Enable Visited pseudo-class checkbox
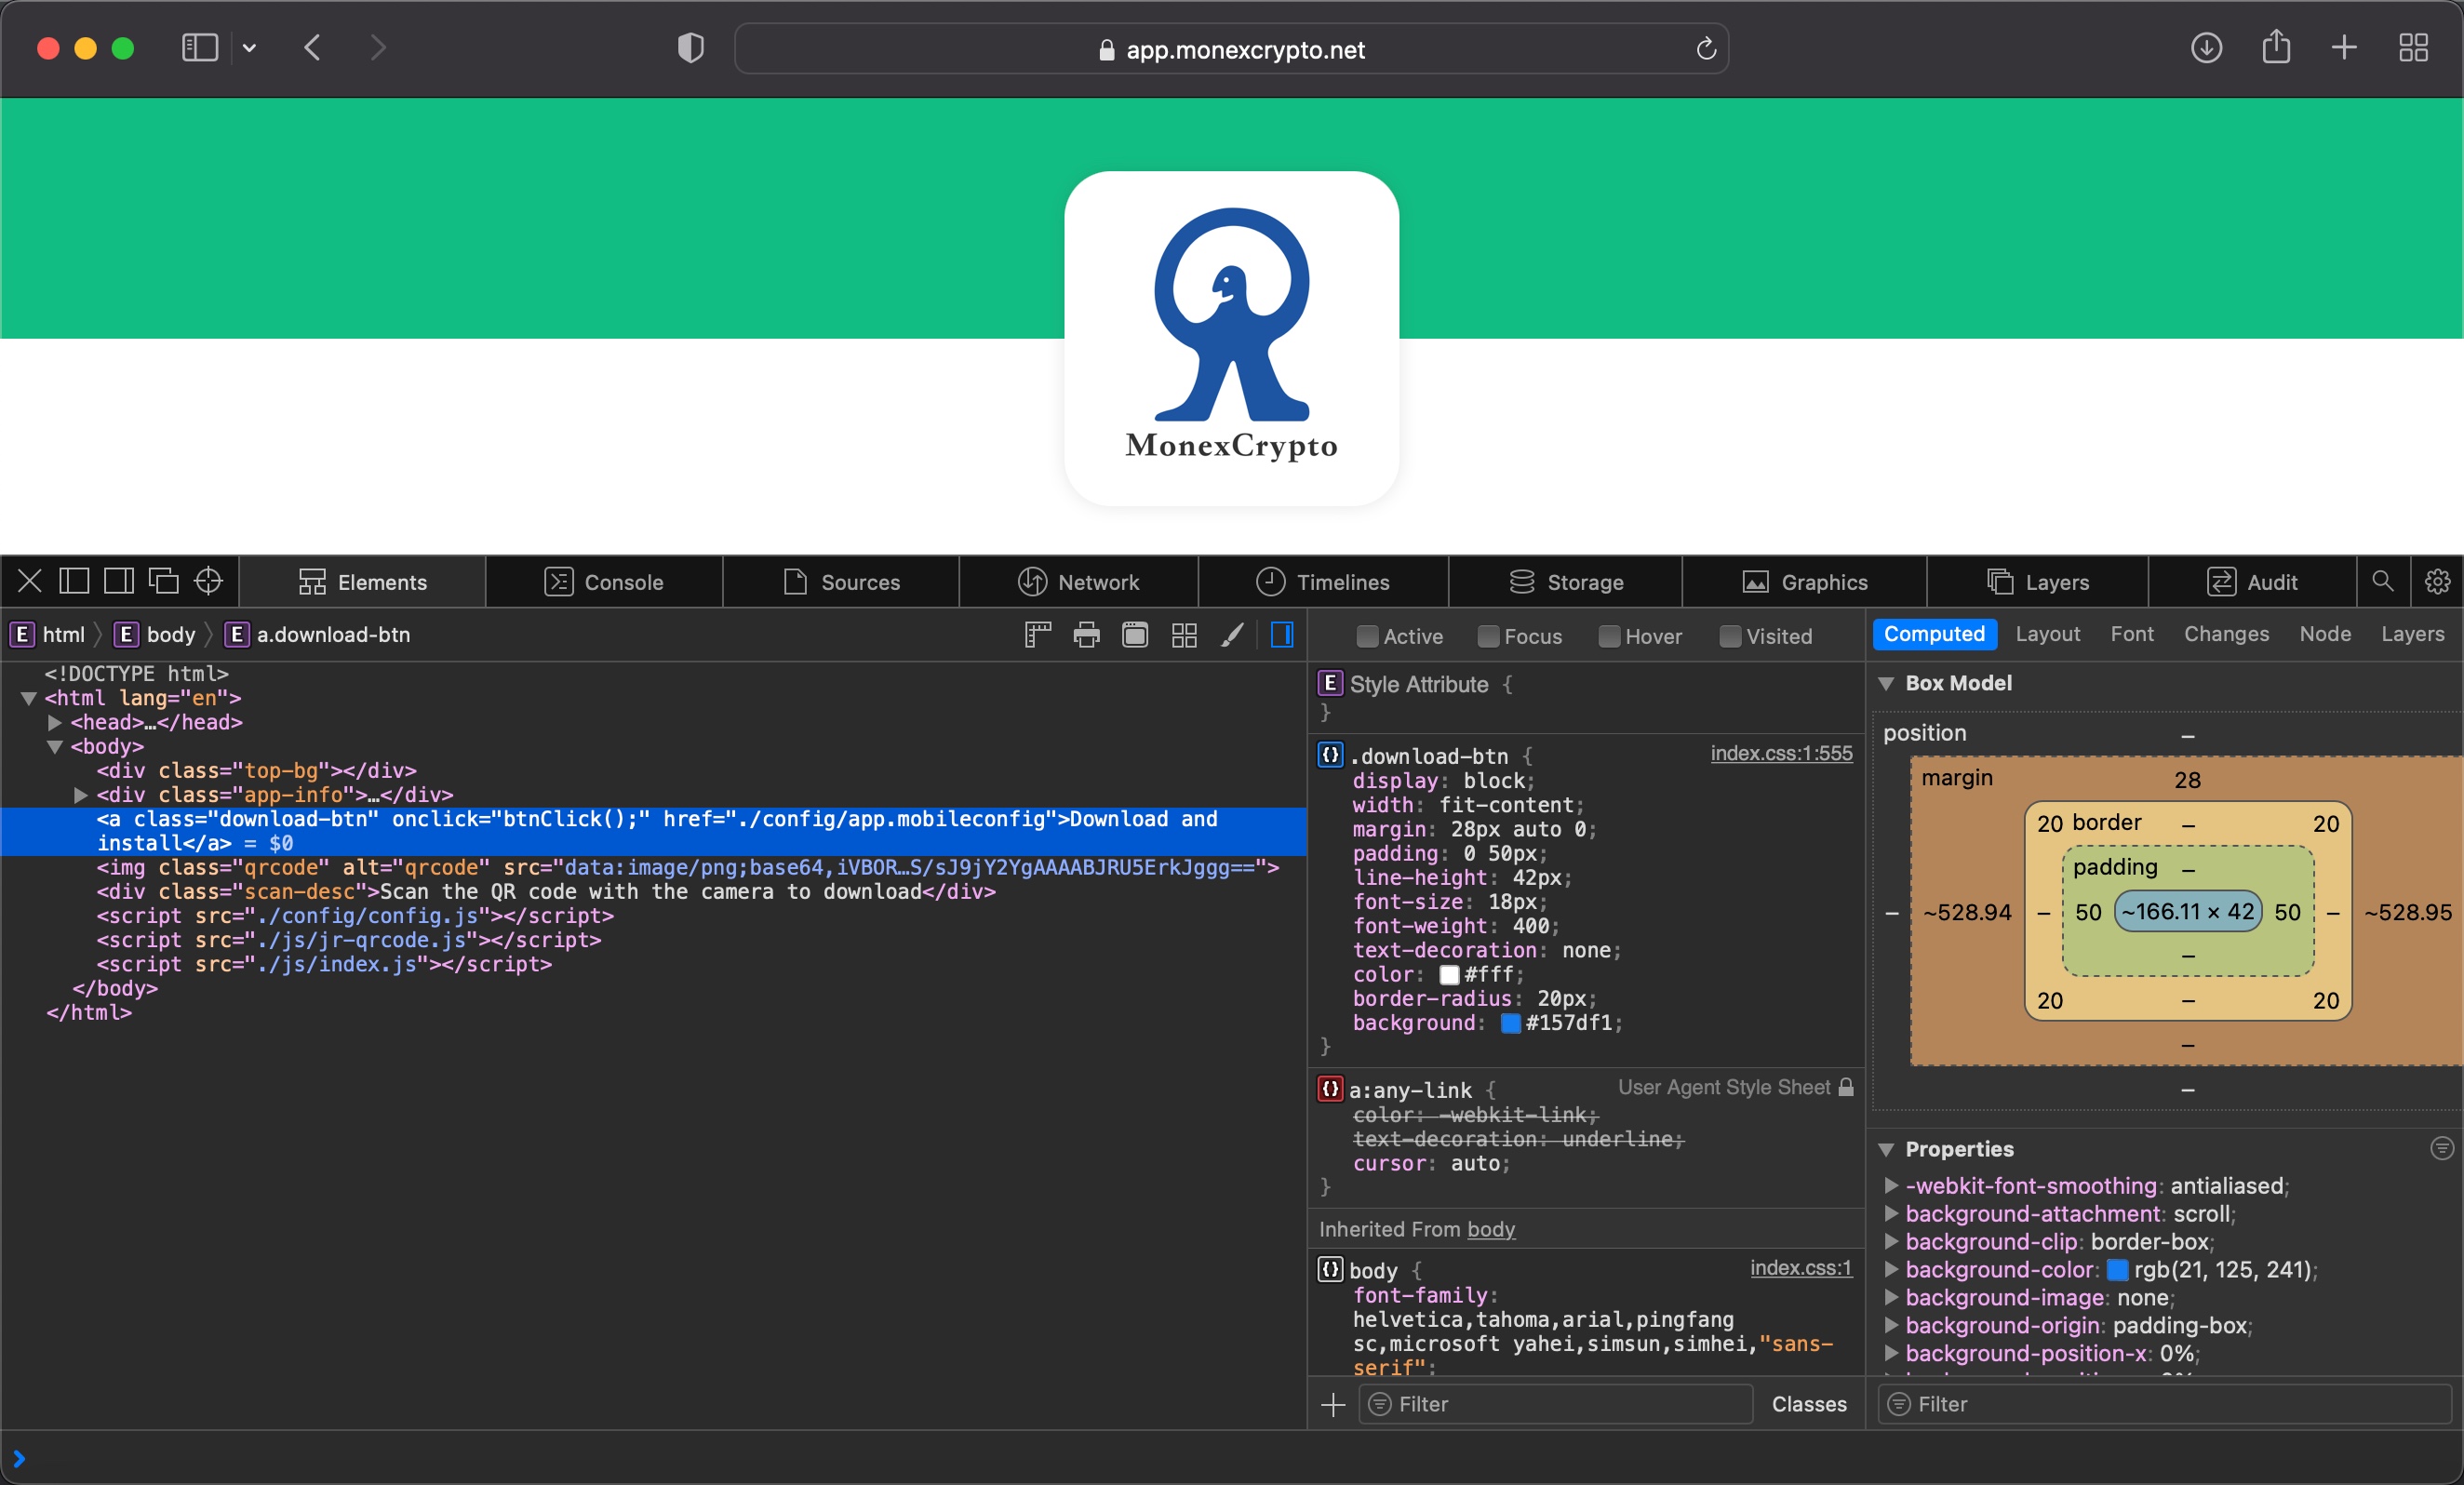This screenshot has height=1485, width=2464. (1730, 636)
